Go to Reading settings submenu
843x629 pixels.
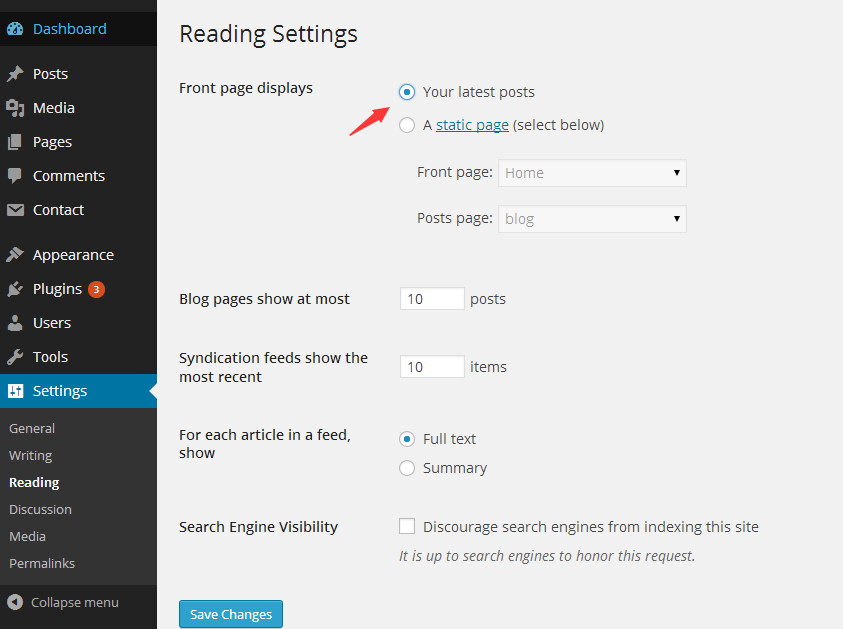pos(34,482)
